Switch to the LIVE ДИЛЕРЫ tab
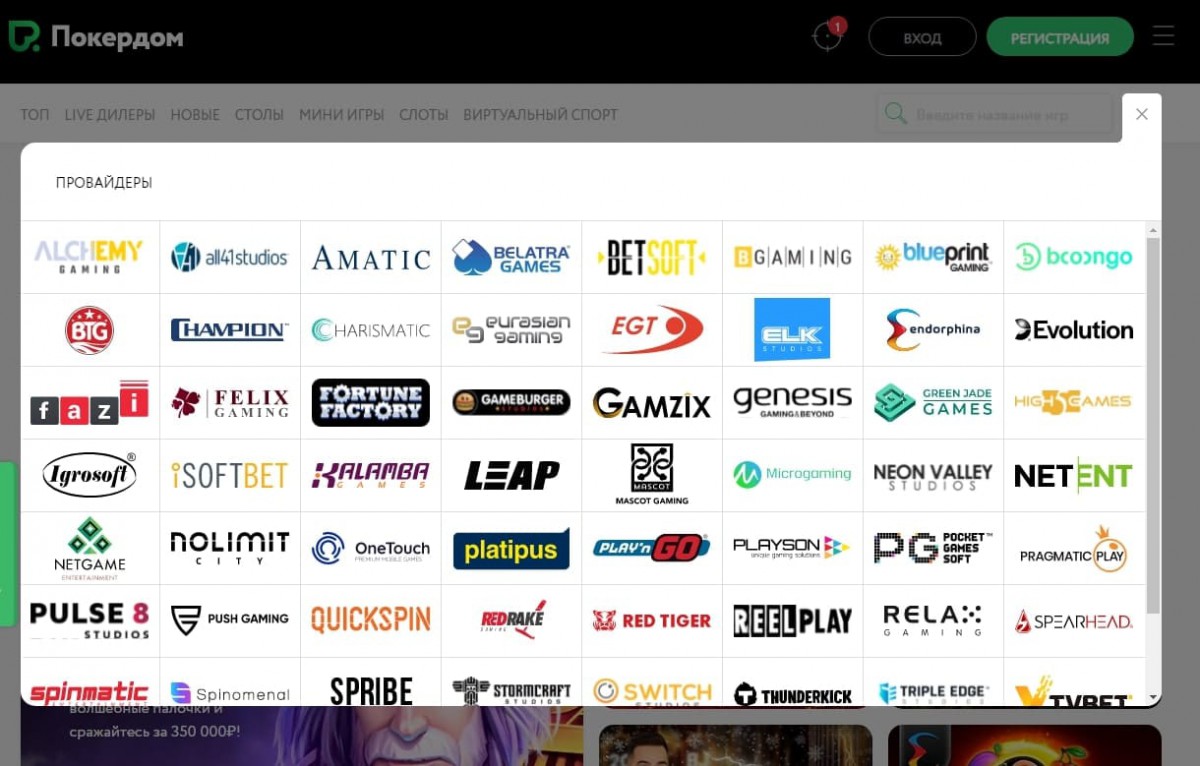Screen dimensions: 1200x766 110,115
